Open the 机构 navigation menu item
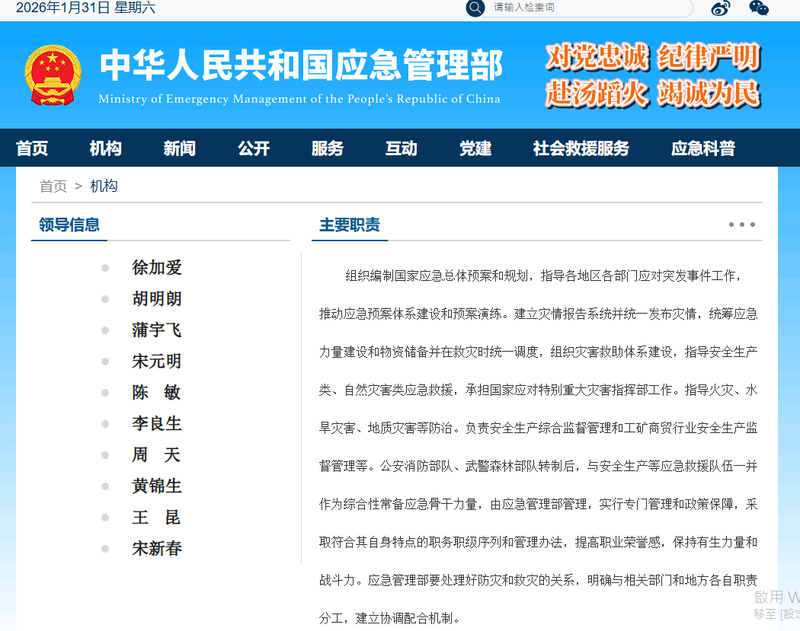Viewport: 800px width, 631px height. 106,148
